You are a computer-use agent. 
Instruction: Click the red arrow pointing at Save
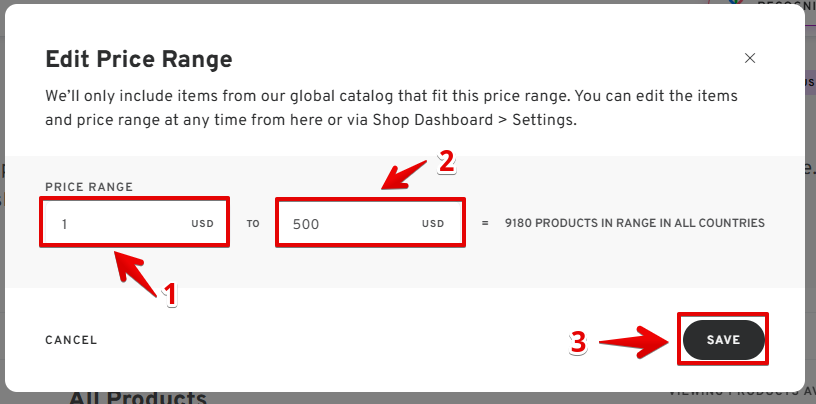pyautogui.click(x=635, y=341)
